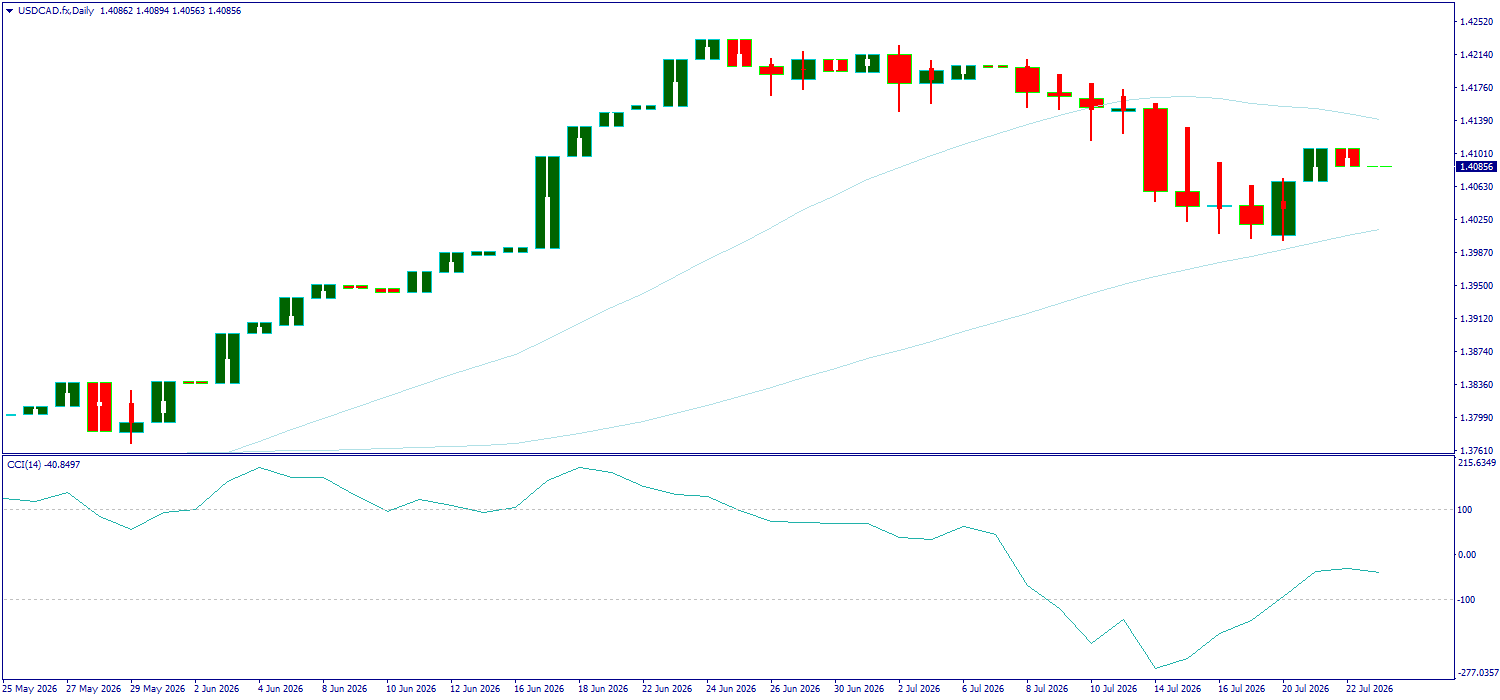This screenshot has height=700, width=1500.
Task: Click the 1.38740 price axis label
Action: (1477, 352)
